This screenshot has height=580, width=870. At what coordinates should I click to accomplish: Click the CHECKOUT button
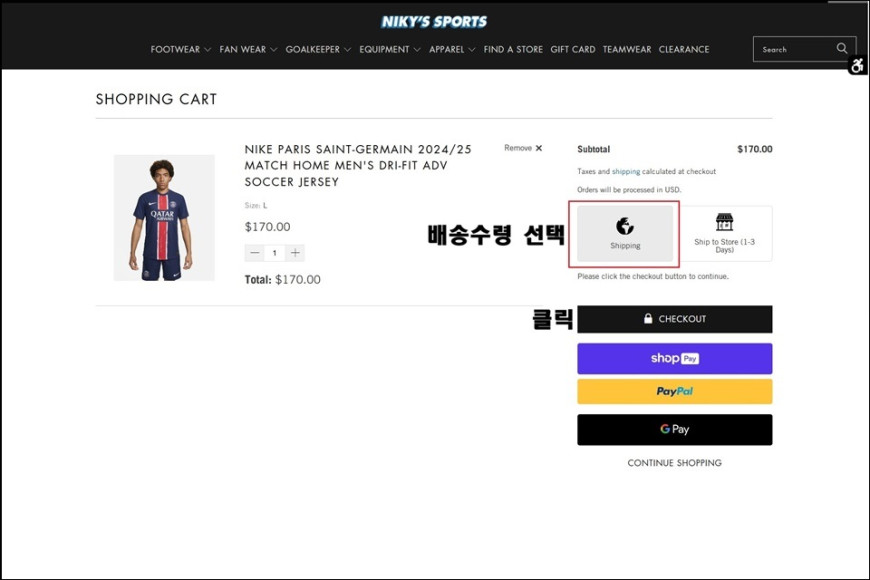[x=675, y=319]
